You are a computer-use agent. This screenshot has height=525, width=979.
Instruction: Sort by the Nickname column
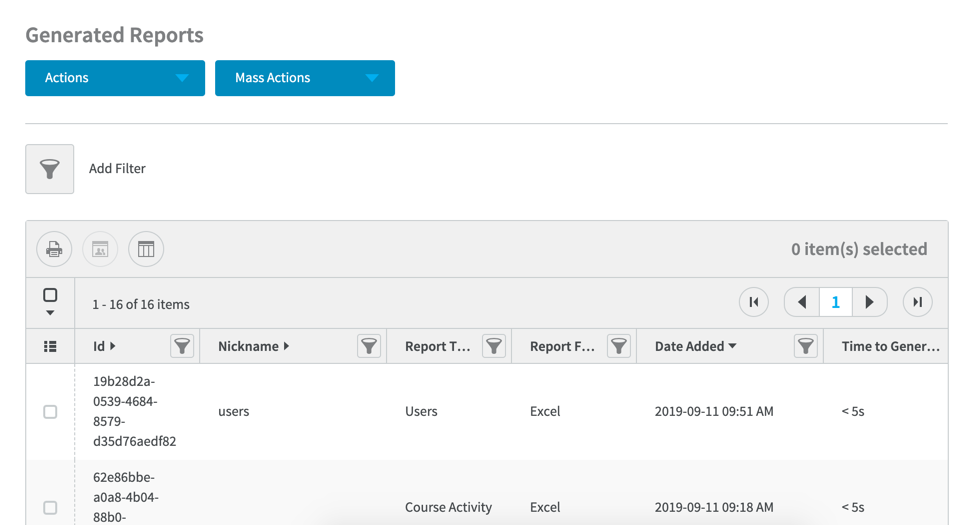253,346
